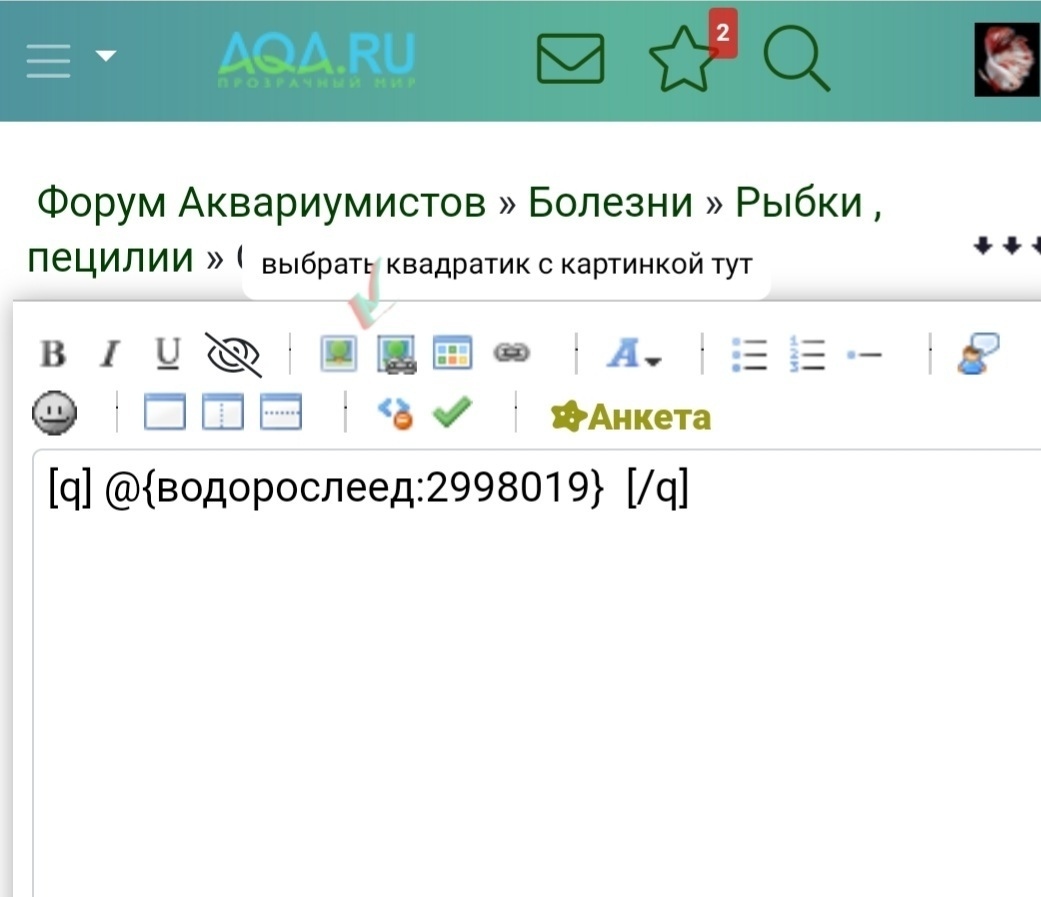Go to Болезни breadcrumb
The height and width of the screenshot is (897, 1041).
(610, 203)
